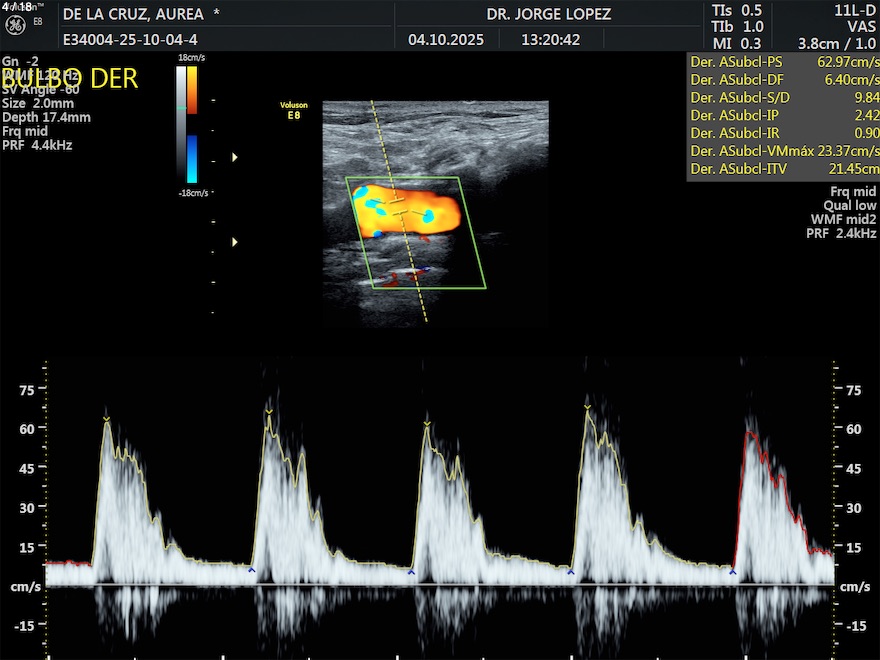880x660 pixels.
Task: Click the red orange positive color bar
Action: (192, 90)
